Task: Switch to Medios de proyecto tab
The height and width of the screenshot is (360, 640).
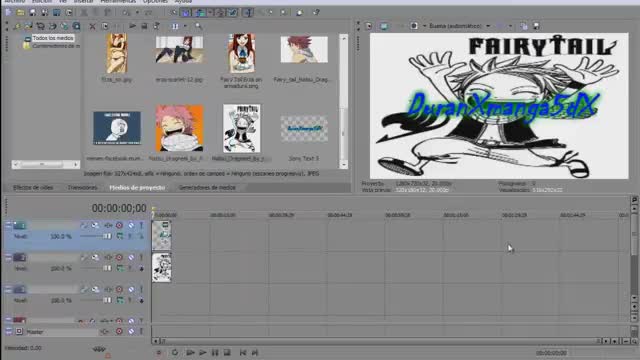Action: coord(137,188)
